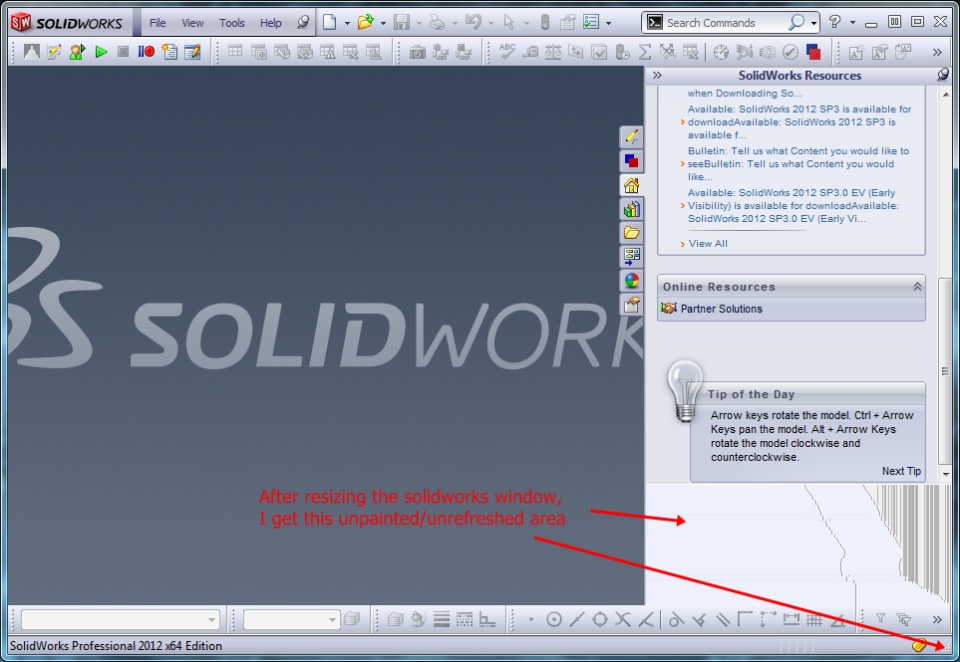Click the task pane scrollbar down arrow
Image resolution: width=960 pixels, height=662 pixels.
(946, 475)
